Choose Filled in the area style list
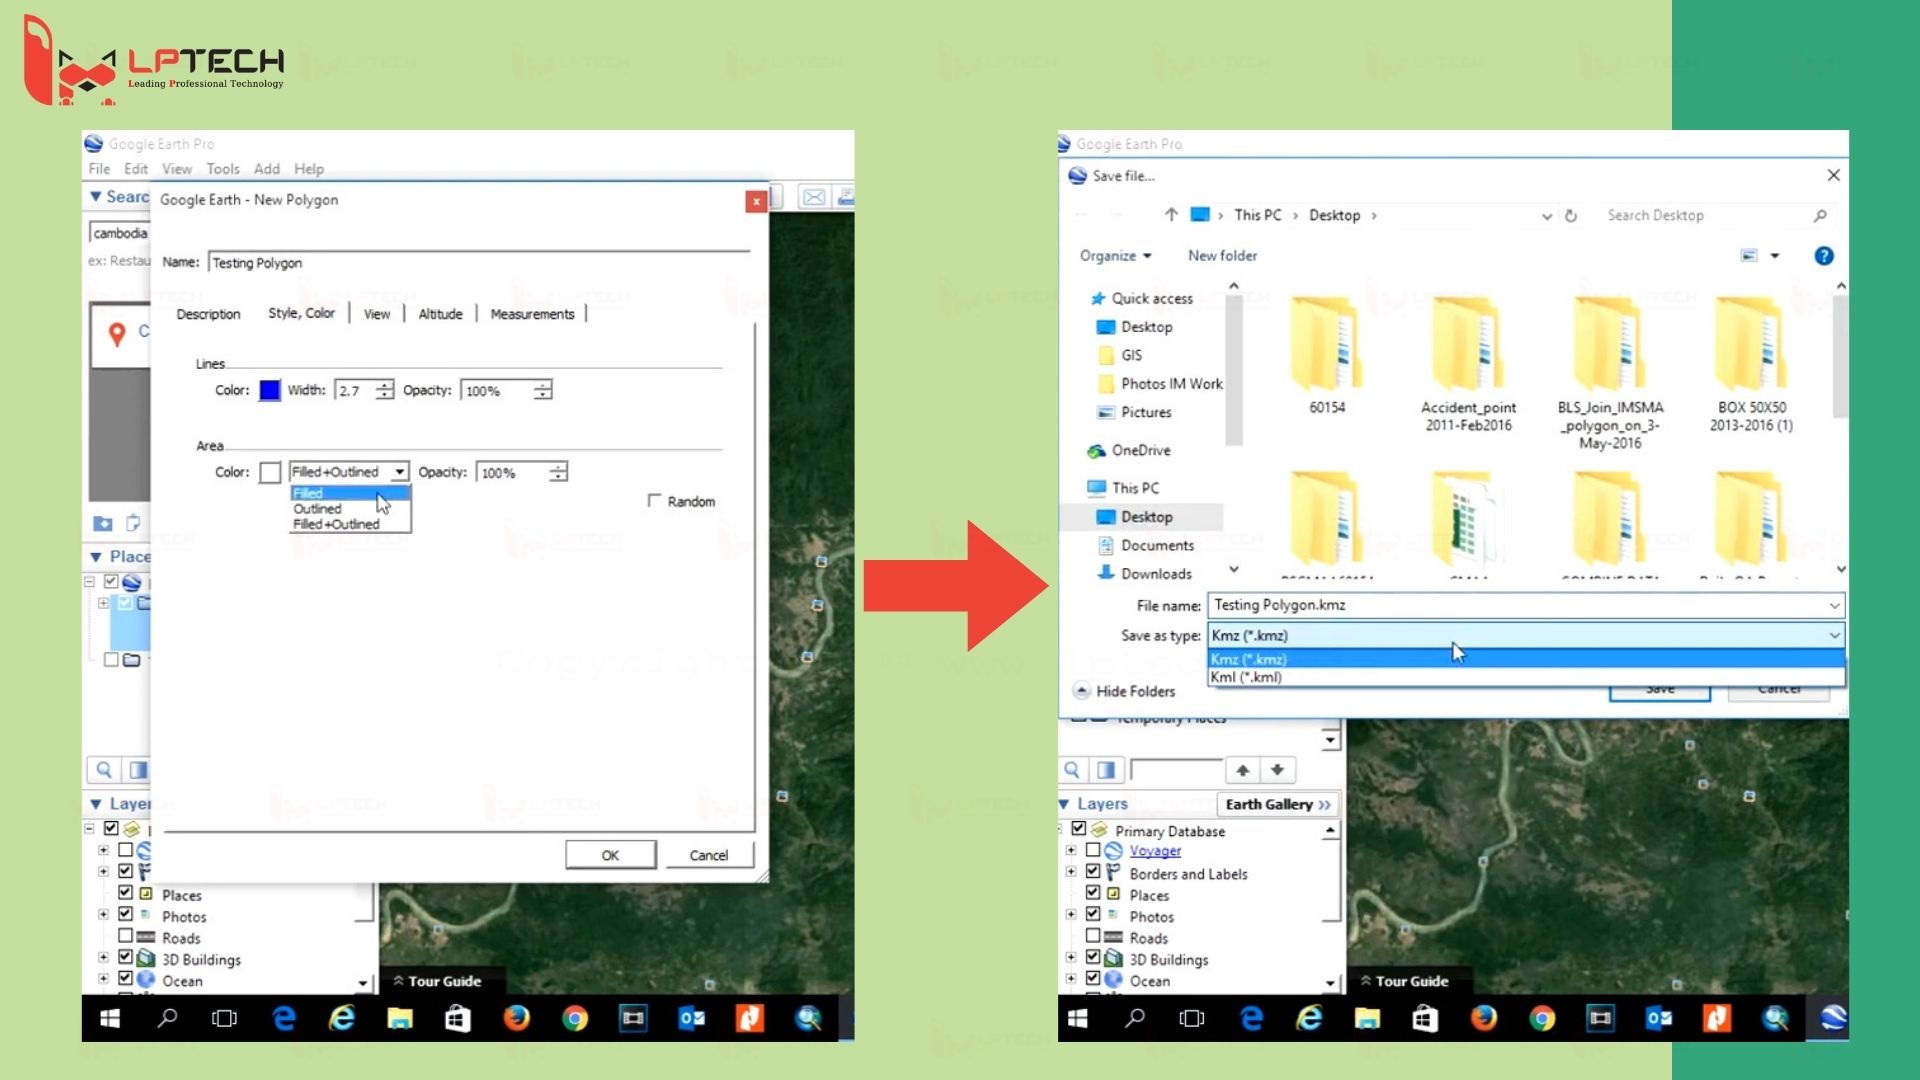 coord(349,493)
